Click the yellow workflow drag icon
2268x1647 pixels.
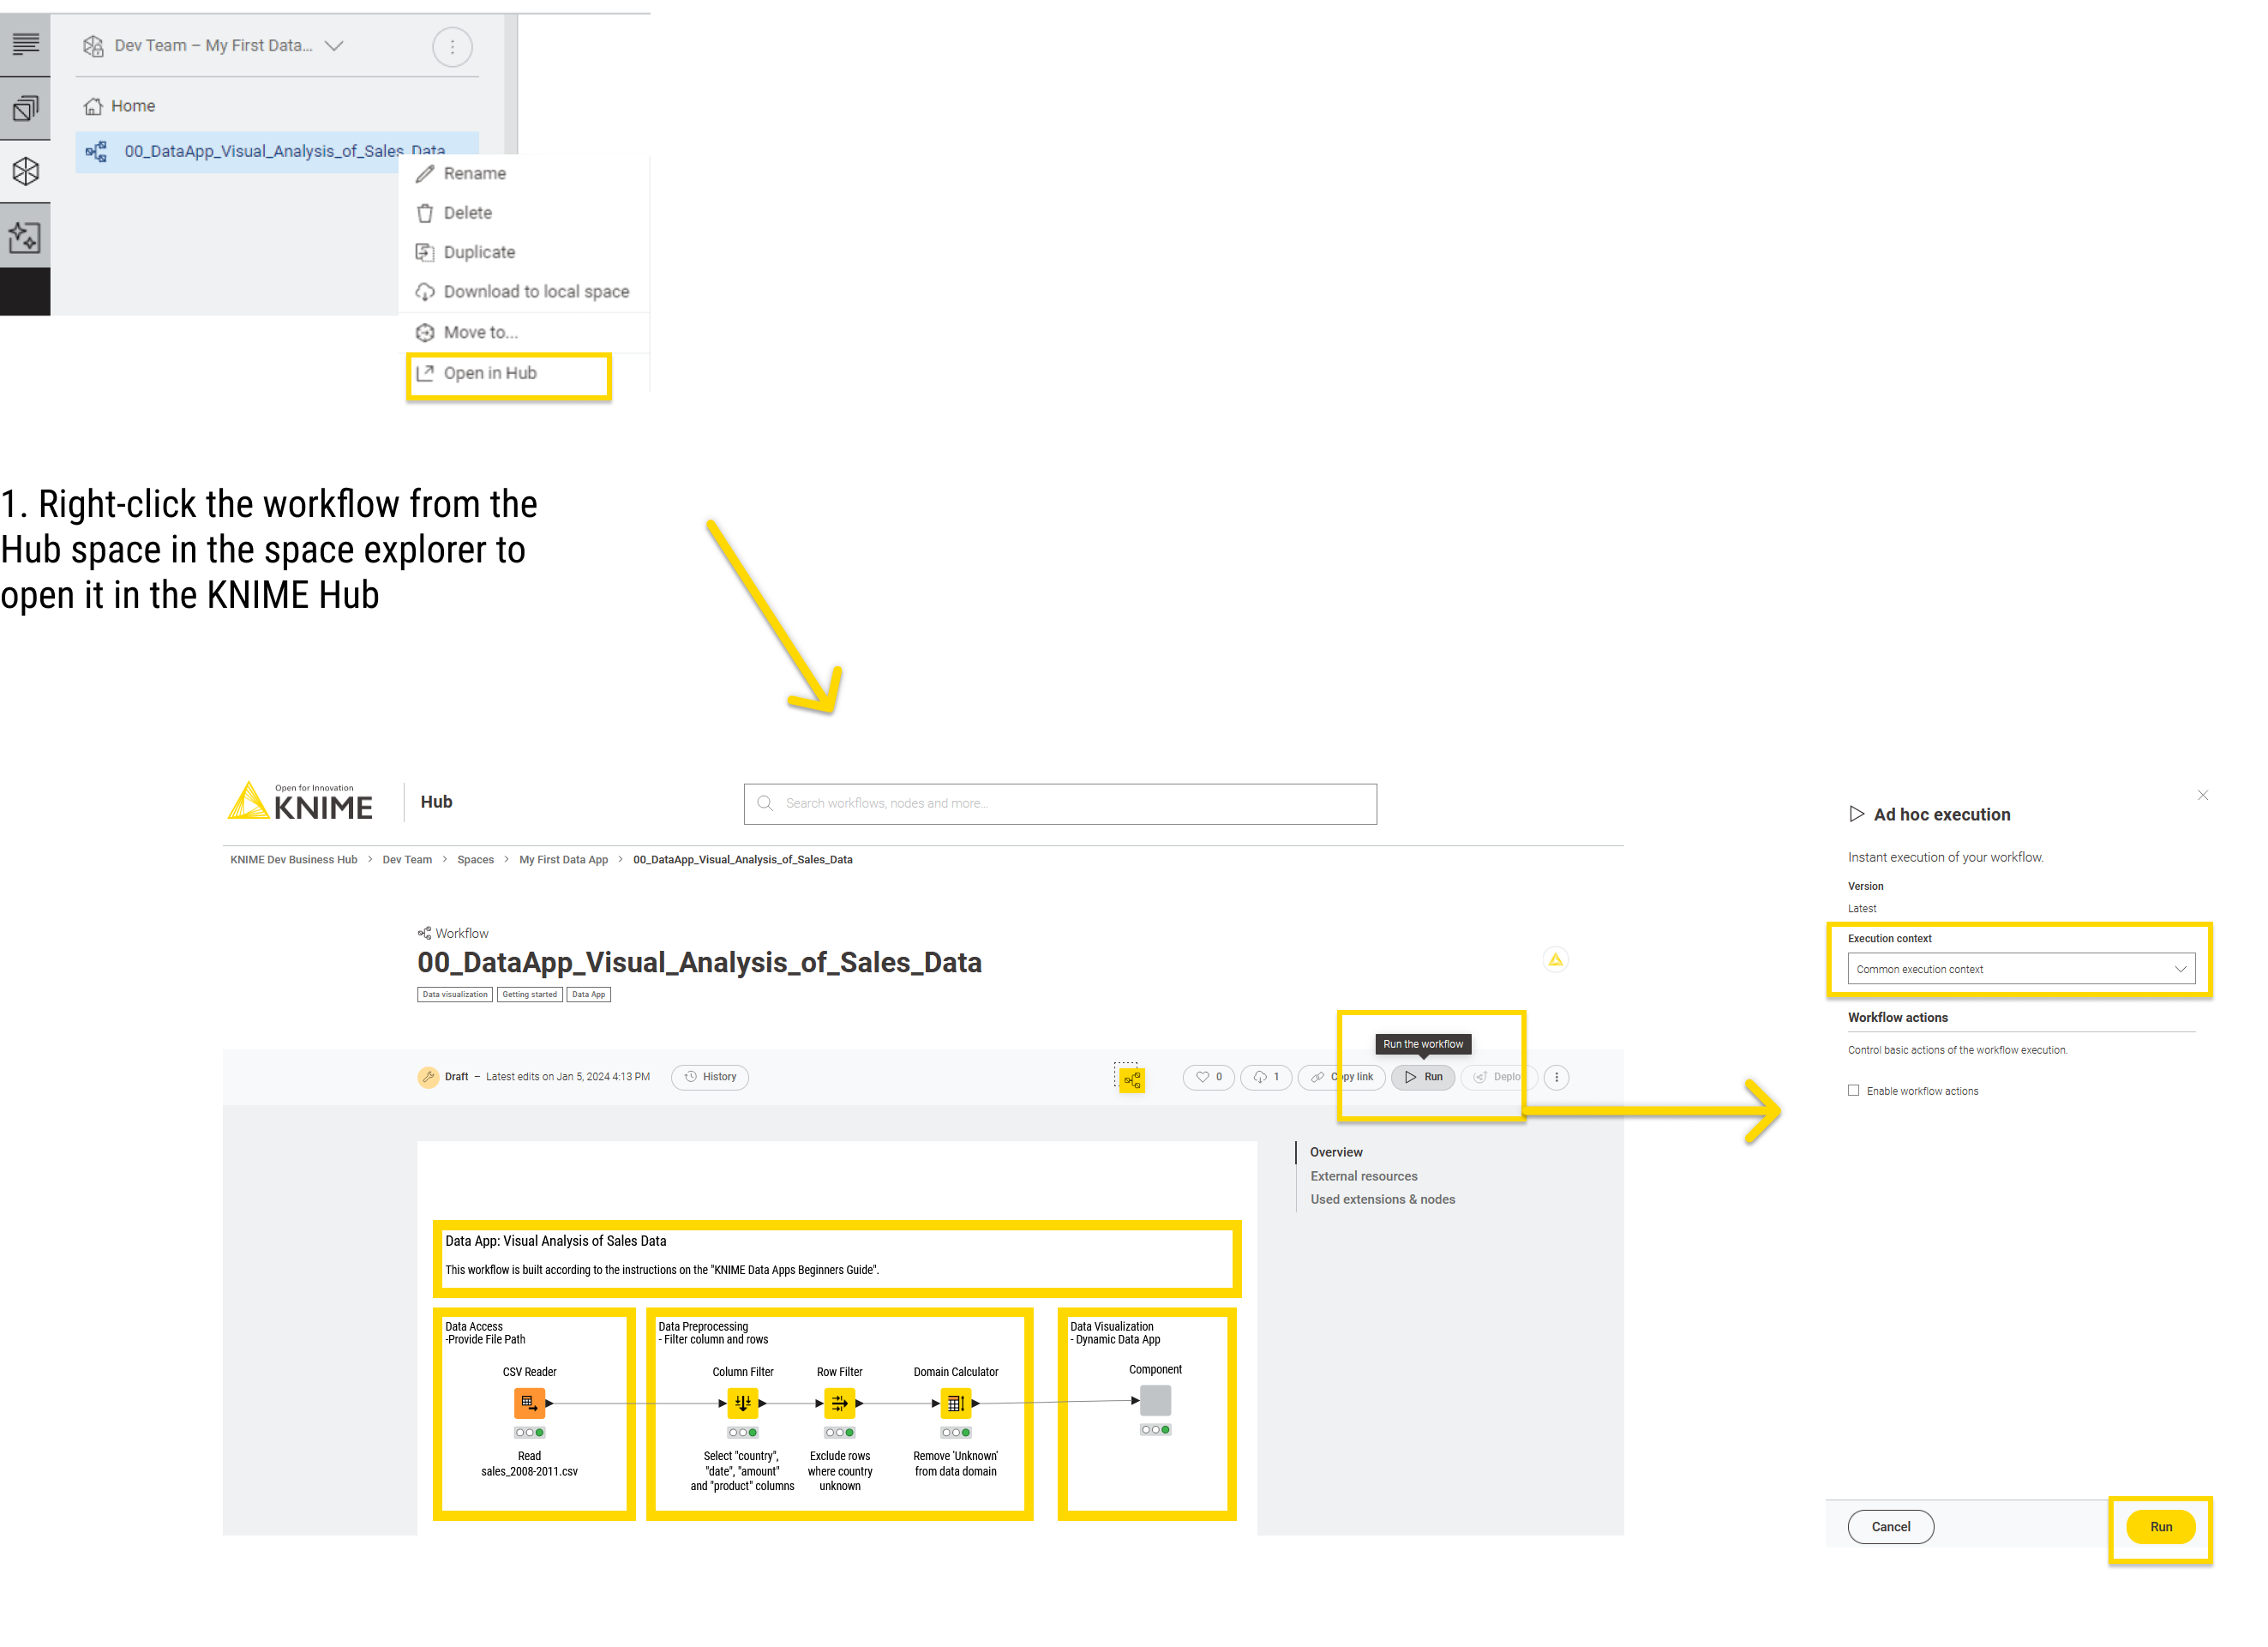click(1131, 1079)
